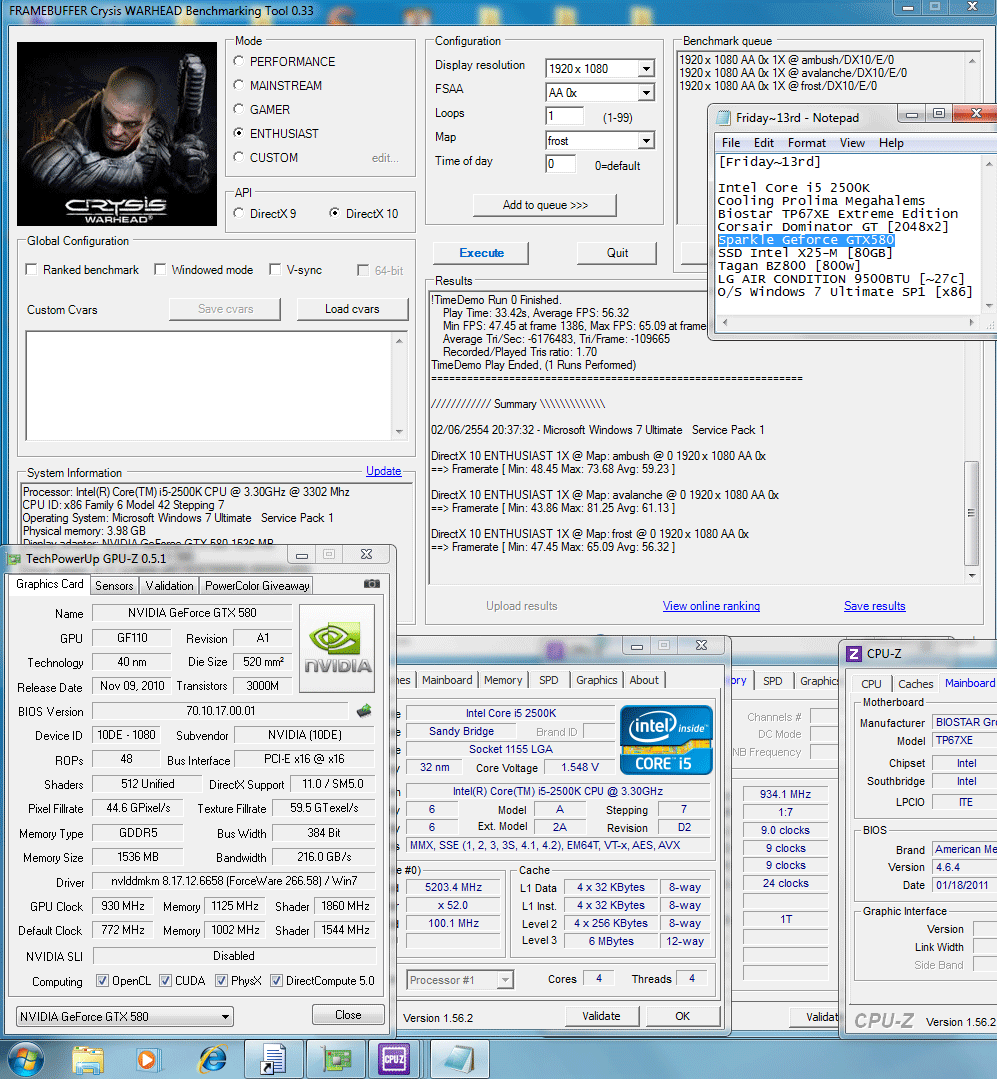Click the Notepad horizontal scrollbar
997x1079 pixels.
click(848, 322)
